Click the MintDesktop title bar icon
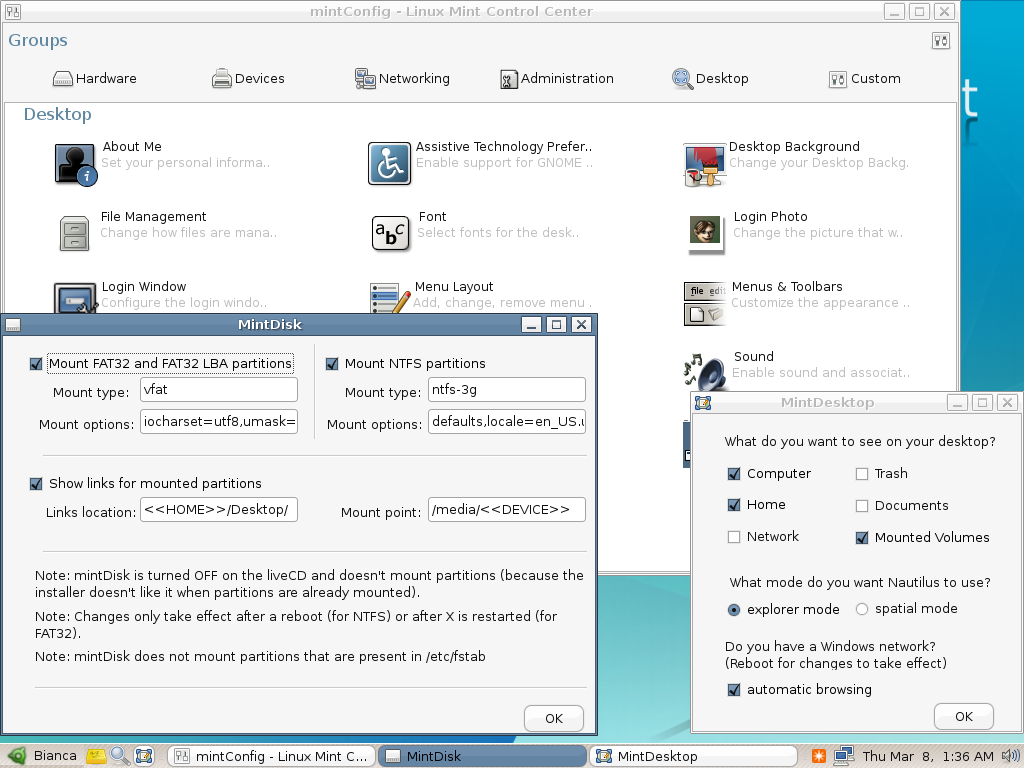Screen dimensions: 1024x768 (703, 402)
